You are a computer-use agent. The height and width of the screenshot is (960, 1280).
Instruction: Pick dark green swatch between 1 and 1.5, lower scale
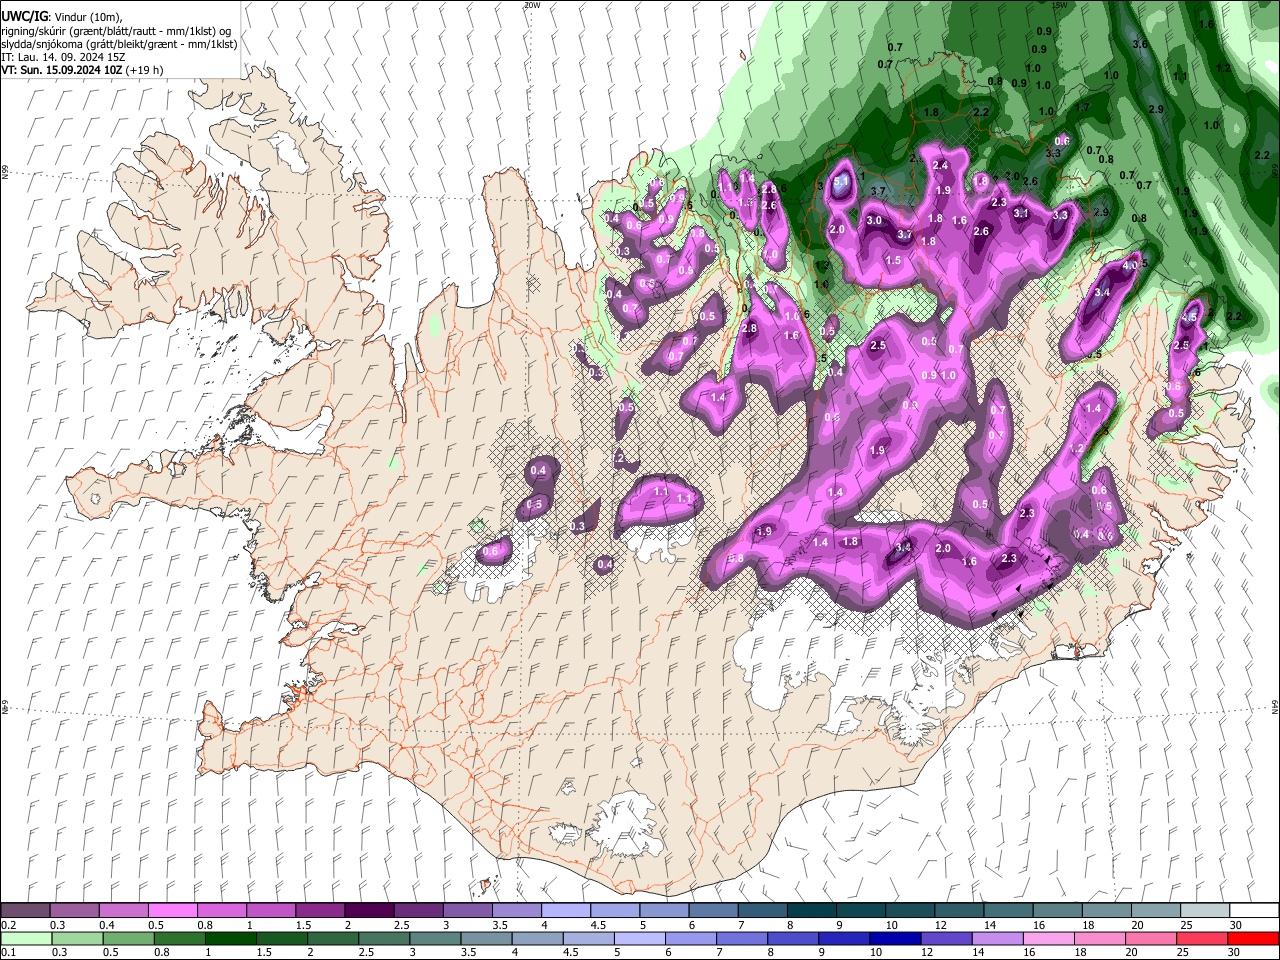tap(230, 938)
